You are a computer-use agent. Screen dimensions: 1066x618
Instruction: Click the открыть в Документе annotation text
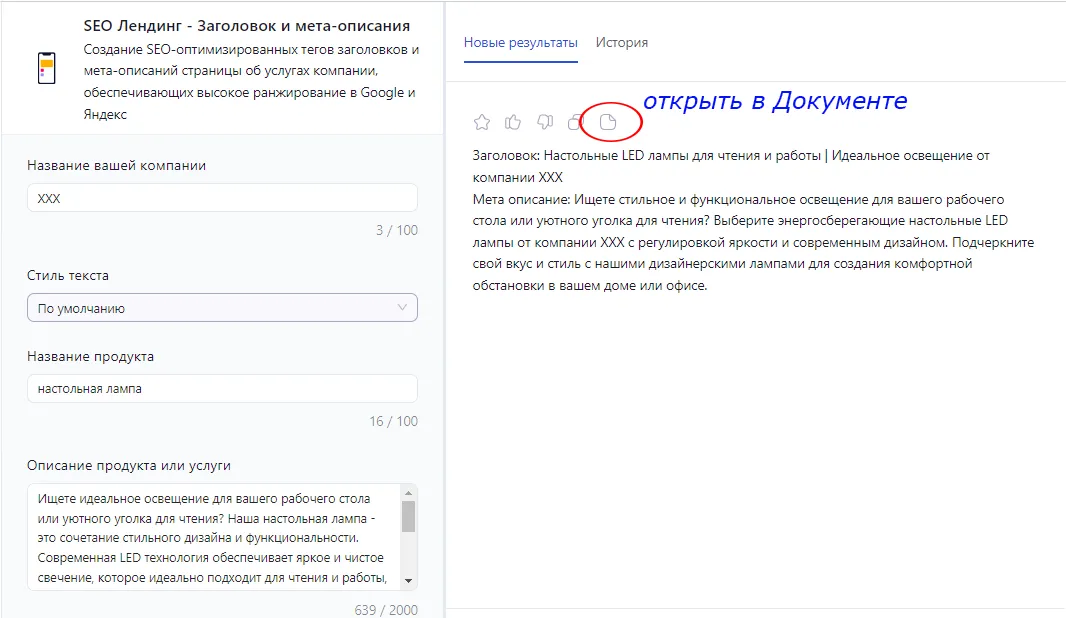777,100
